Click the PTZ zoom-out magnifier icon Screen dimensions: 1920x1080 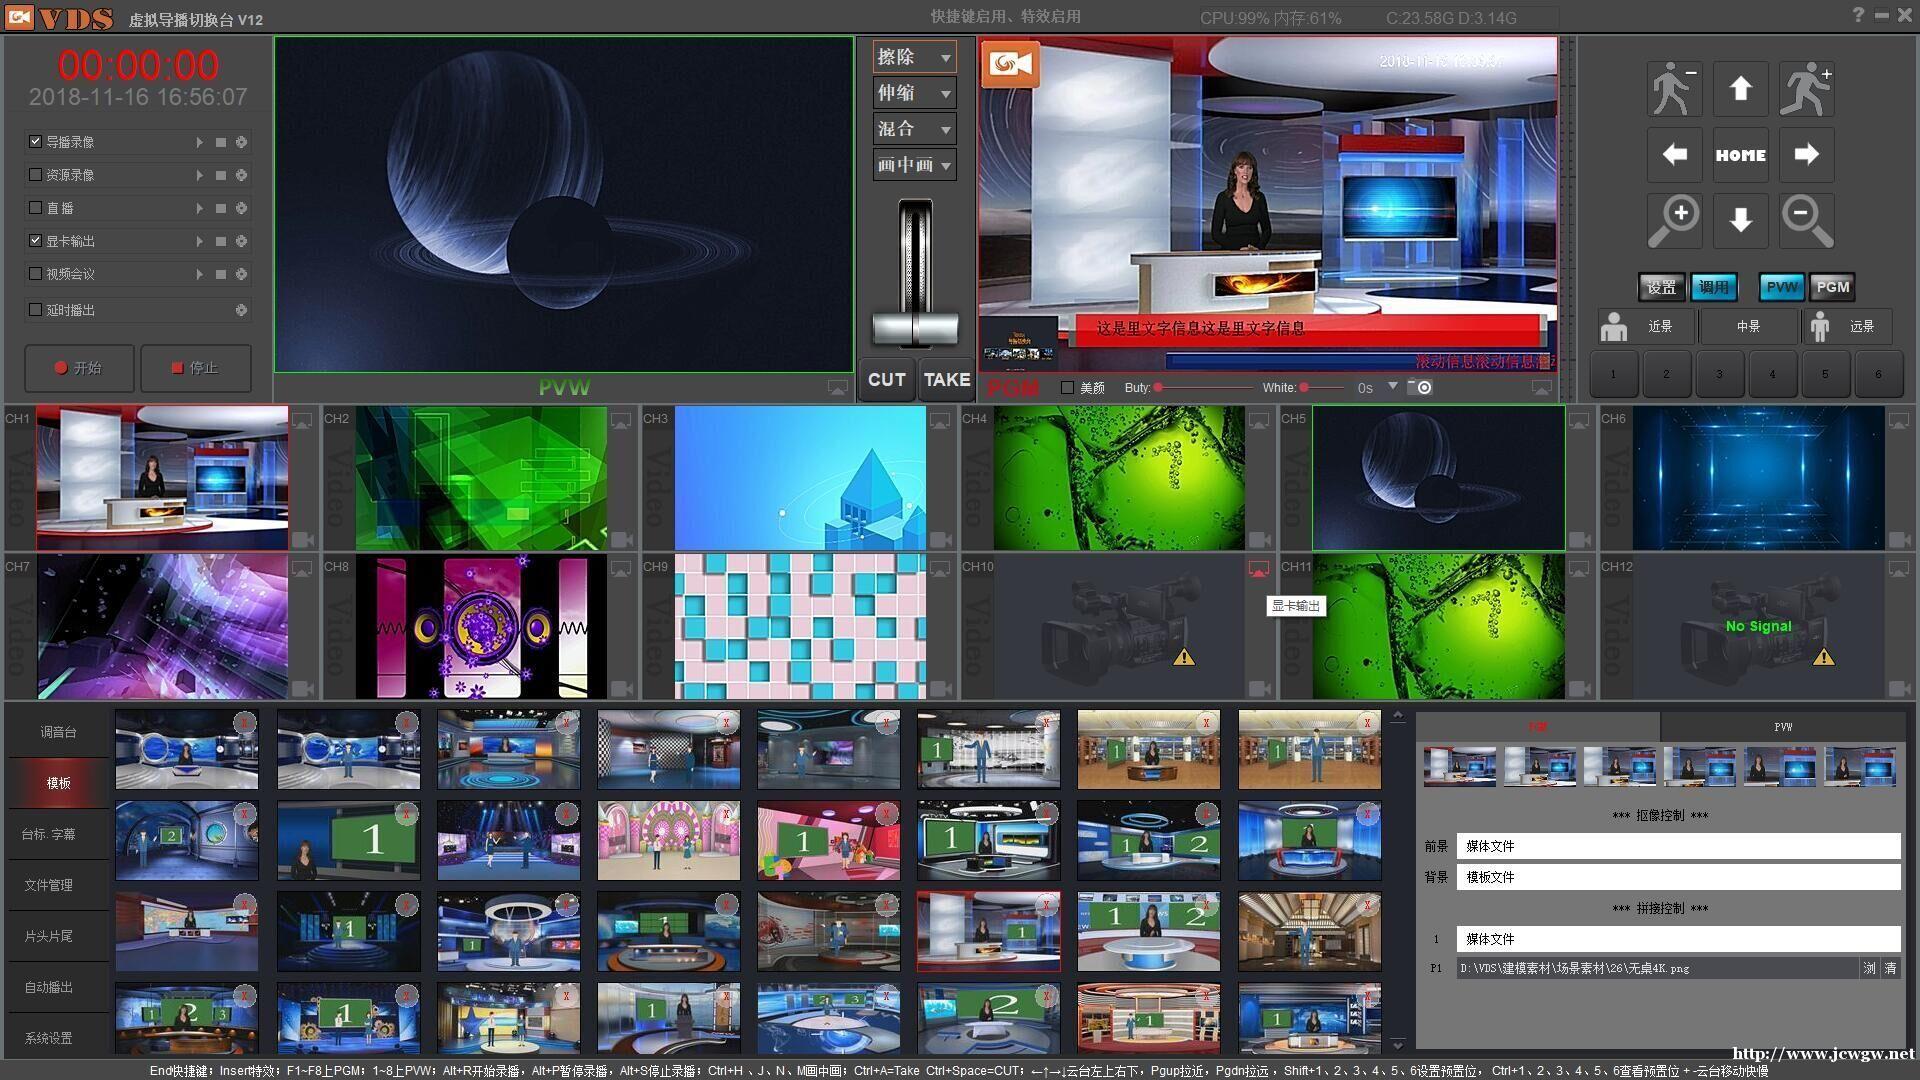(x=1806, y=220)
